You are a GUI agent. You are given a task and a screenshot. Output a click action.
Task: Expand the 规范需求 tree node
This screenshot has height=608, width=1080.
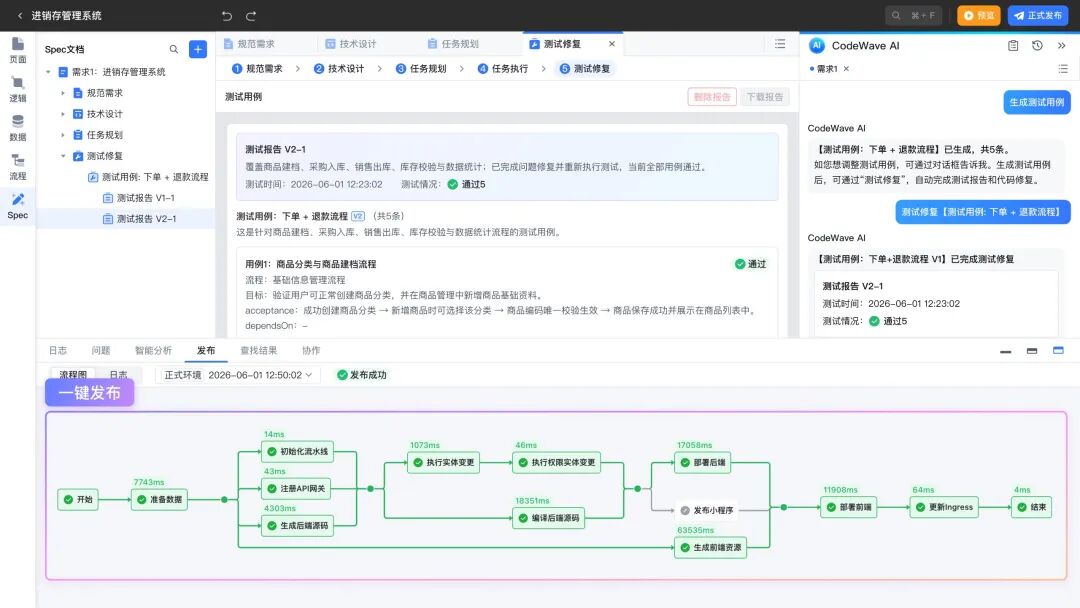(x=63, y=93)
